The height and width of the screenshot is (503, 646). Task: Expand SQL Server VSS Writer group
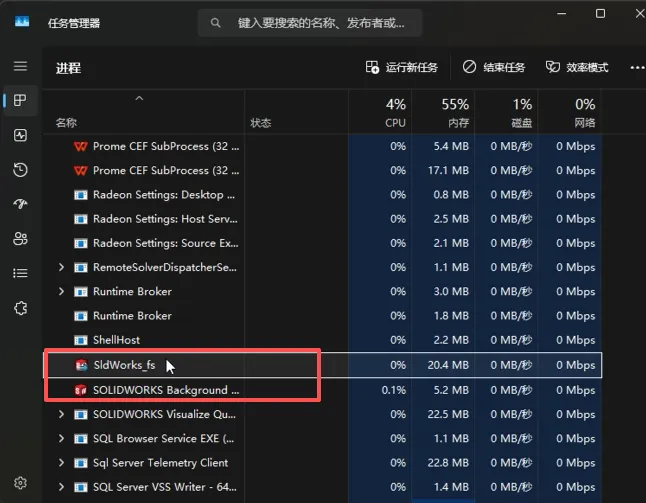pyautogui.click(x=61, y=487)
